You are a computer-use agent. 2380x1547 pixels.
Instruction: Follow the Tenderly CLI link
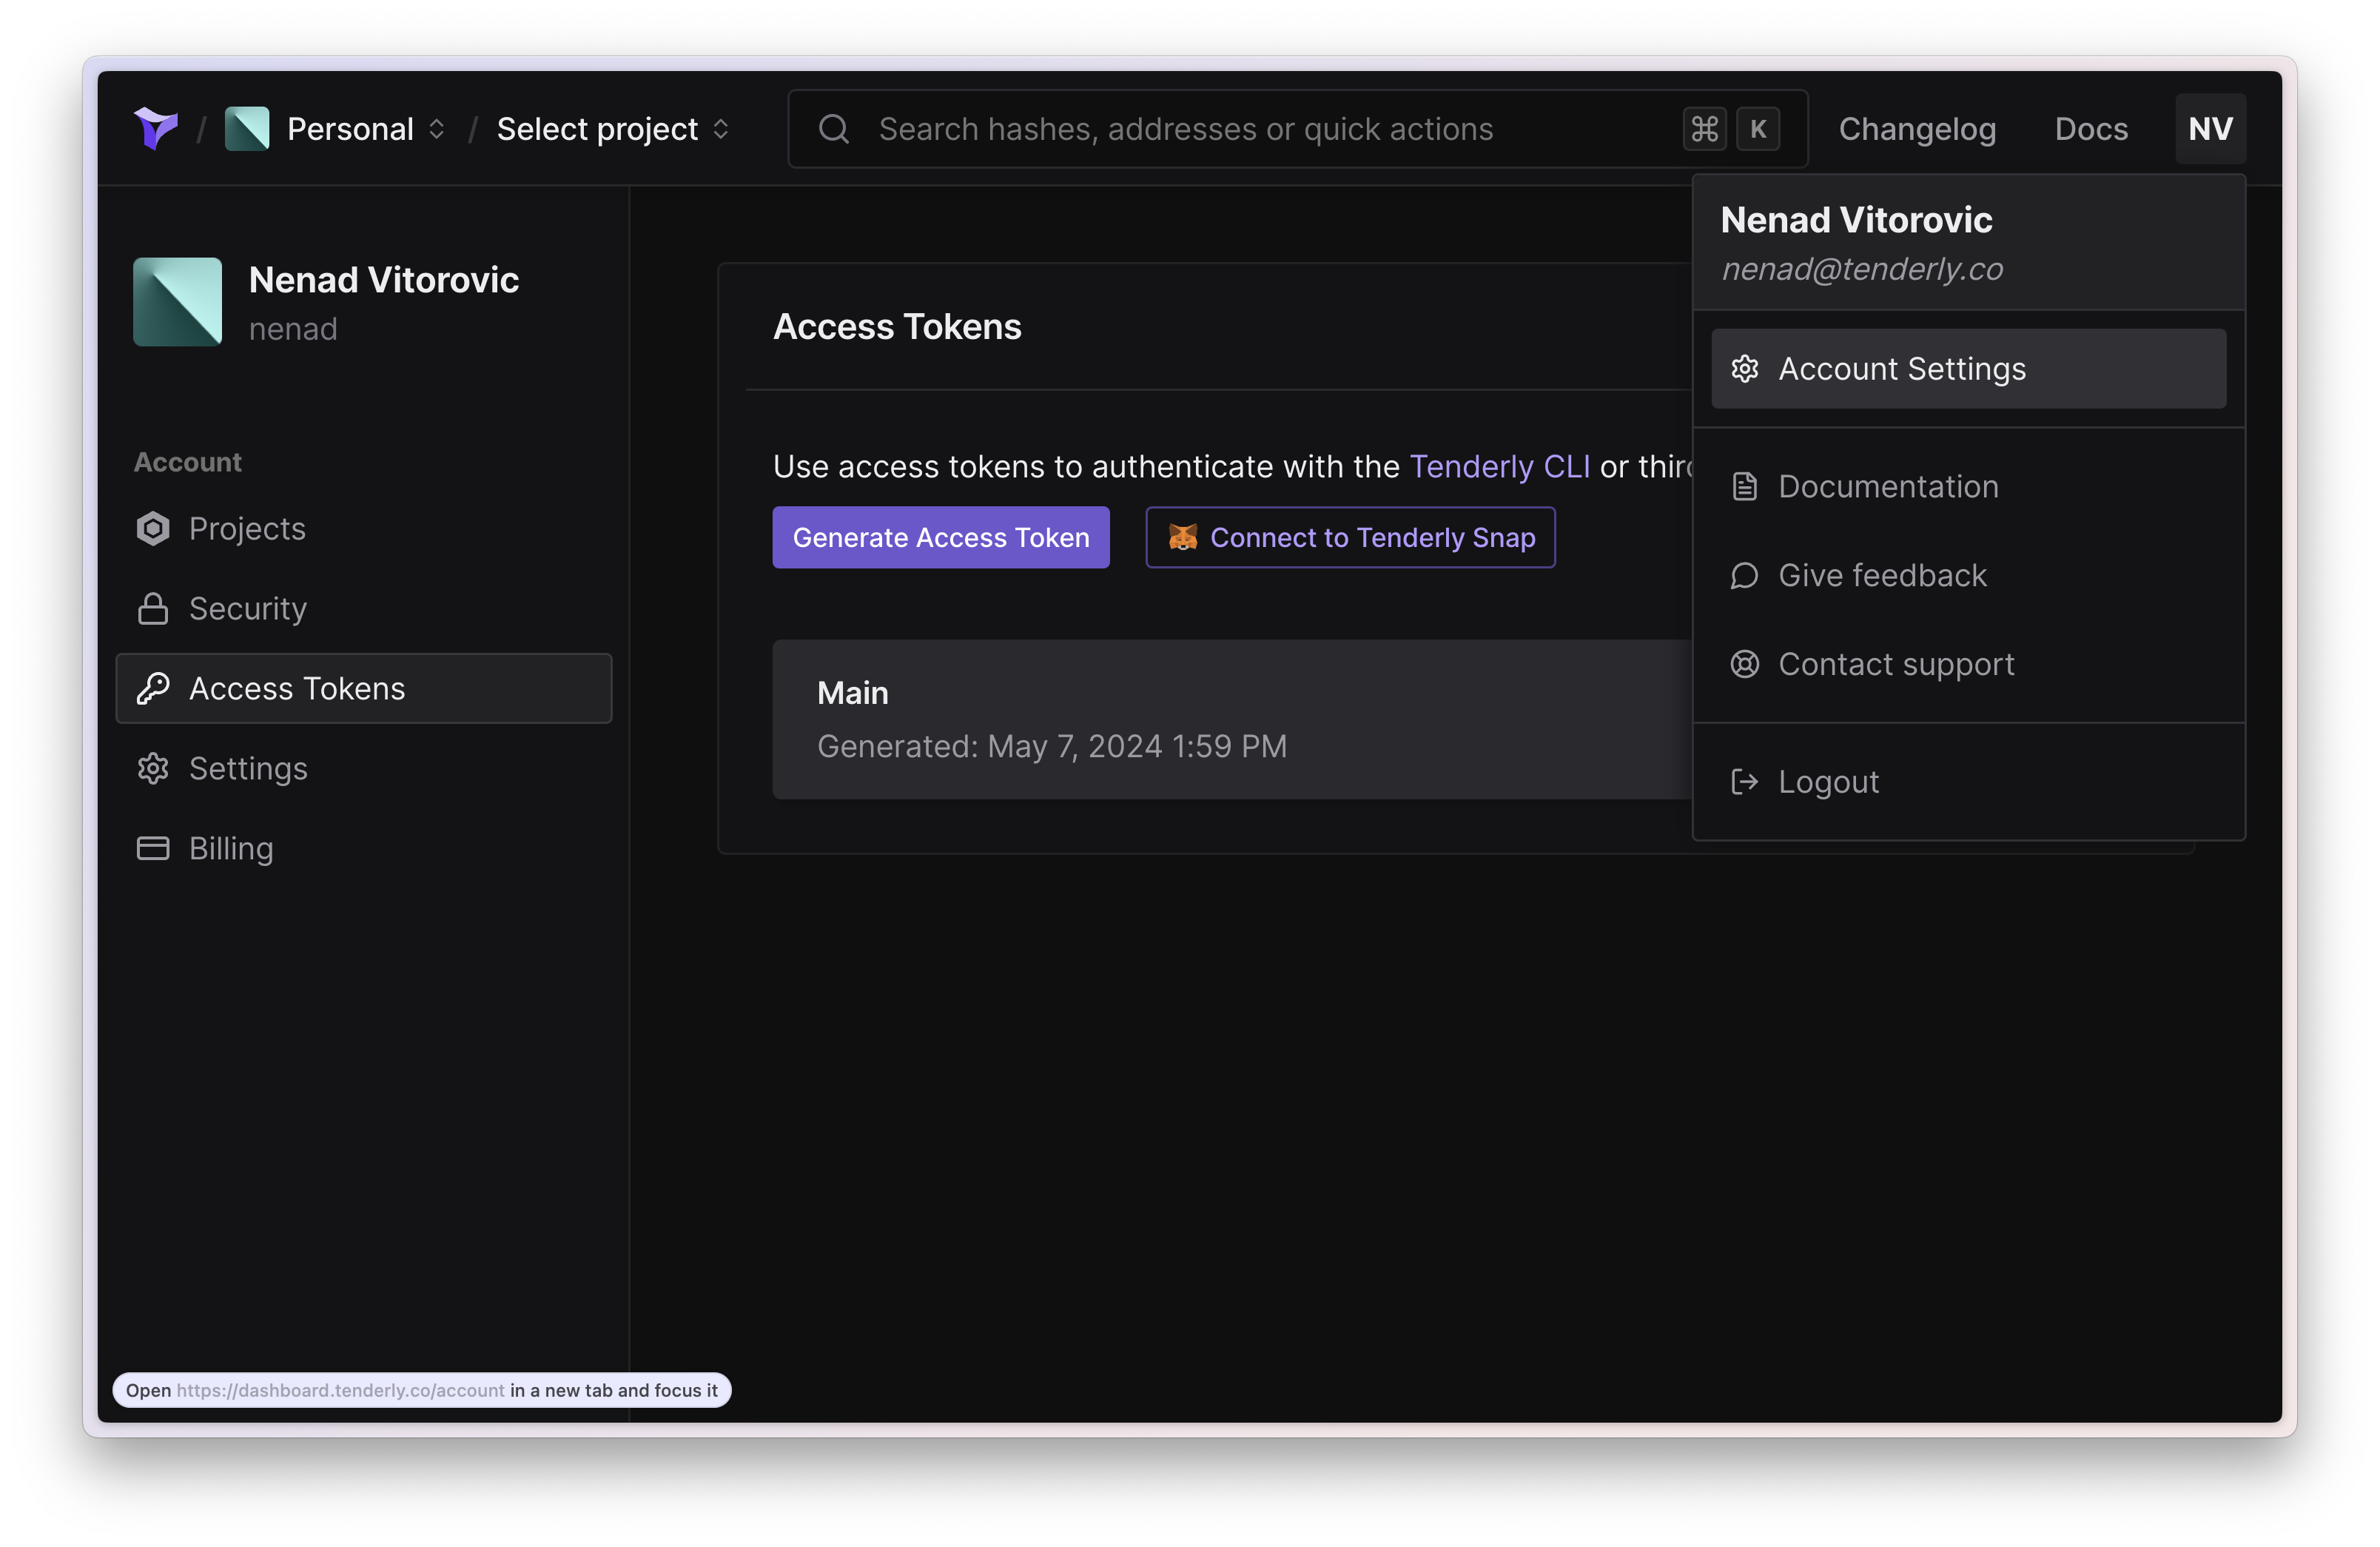1499,466
